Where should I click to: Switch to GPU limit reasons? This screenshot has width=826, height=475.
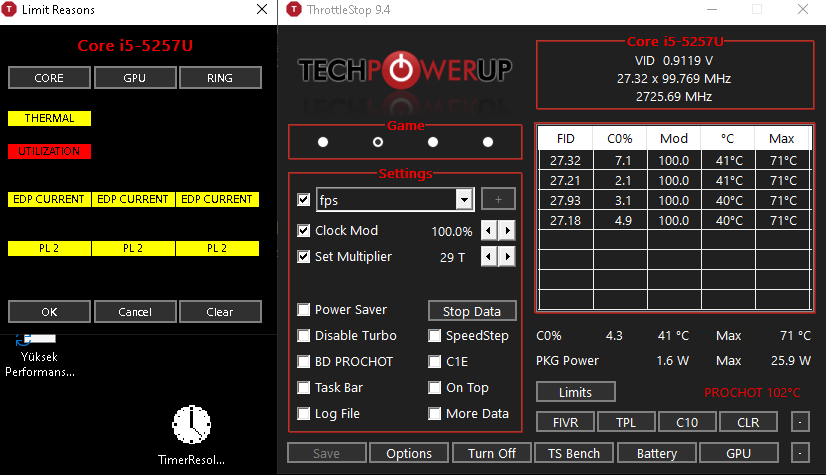(x=135, y=78)
